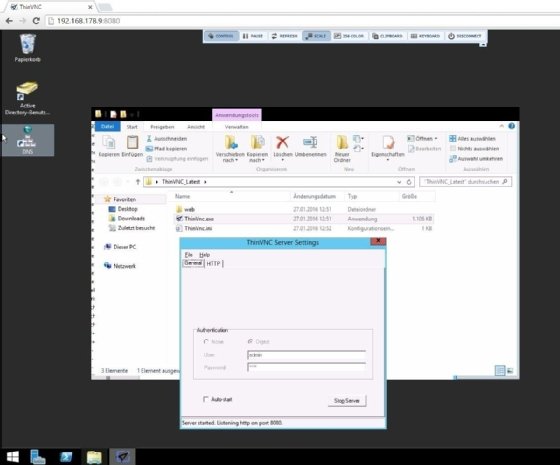Screen dimensions: 560x465
Task: Click the browser address bar
Action: tap(300, 21)
